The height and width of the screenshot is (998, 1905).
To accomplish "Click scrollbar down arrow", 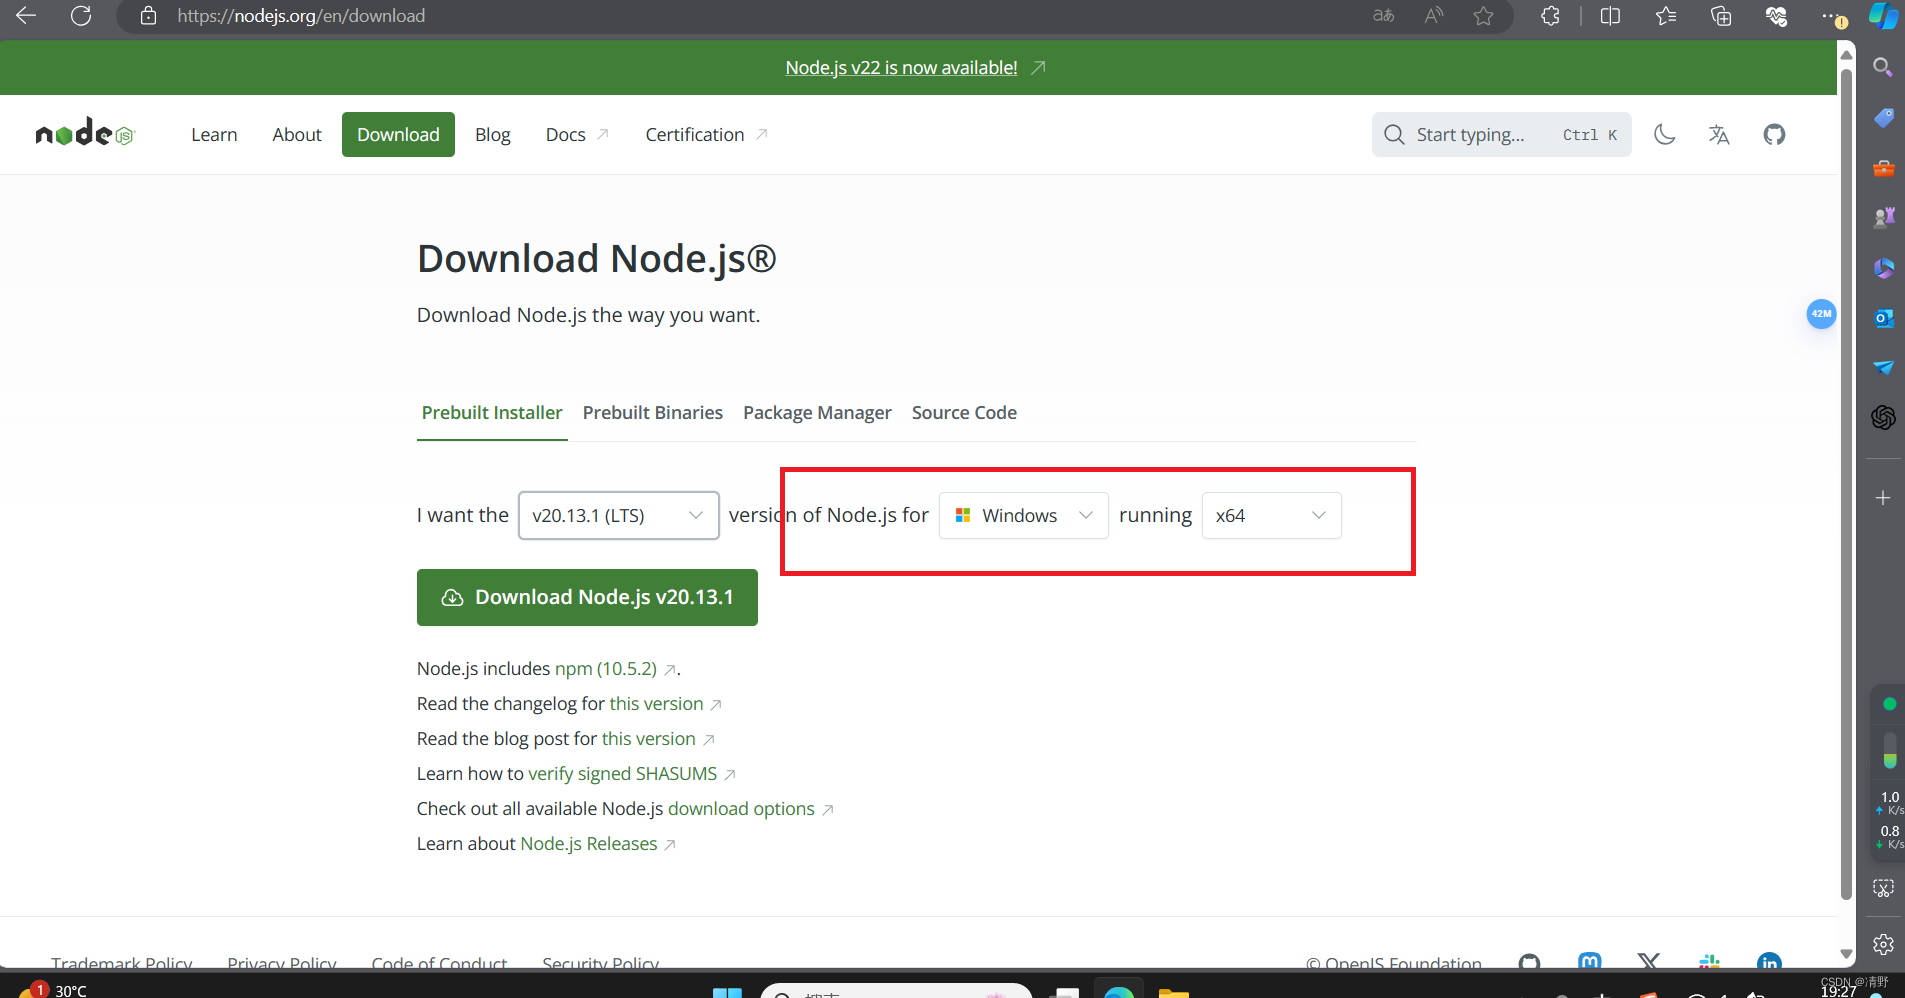I will tap(1846, 954).
